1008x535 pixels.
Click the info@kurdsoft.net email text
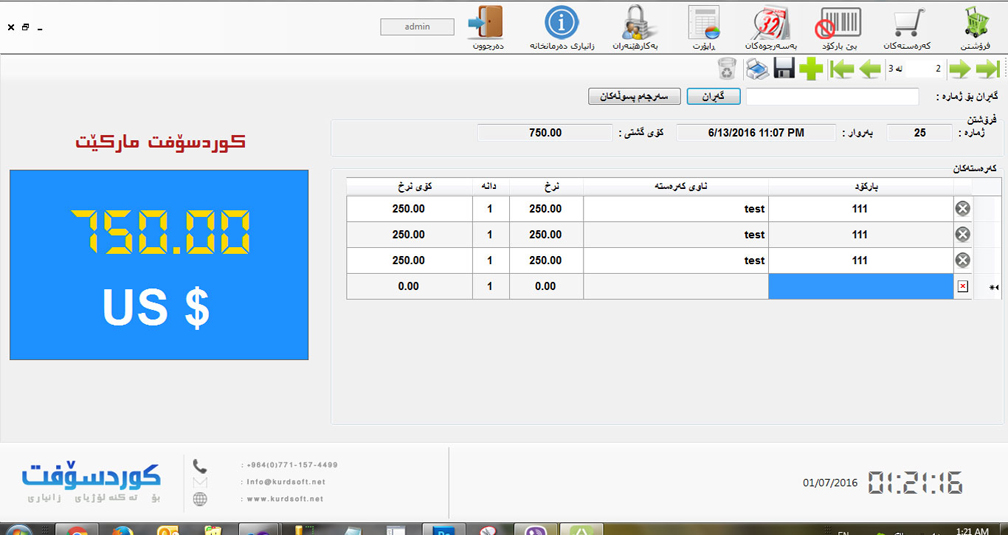[286, 482]
